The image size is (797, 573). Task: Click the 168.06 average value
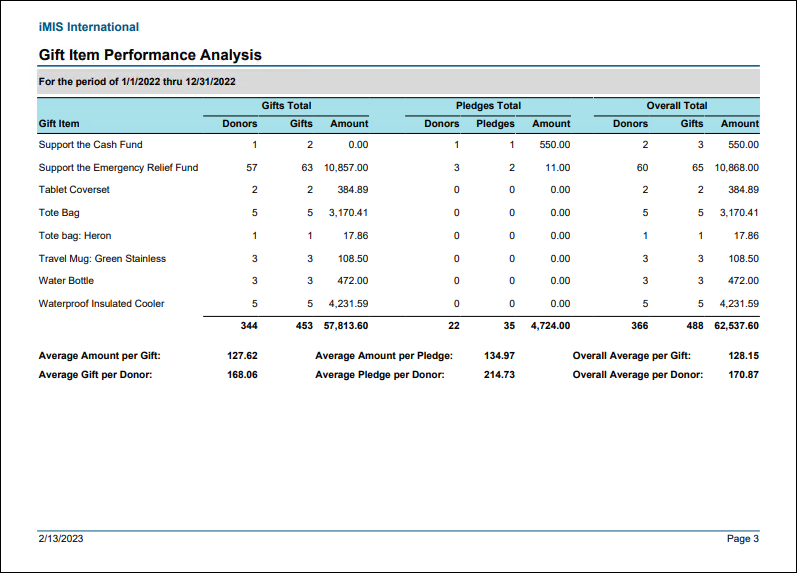point(242,375)
